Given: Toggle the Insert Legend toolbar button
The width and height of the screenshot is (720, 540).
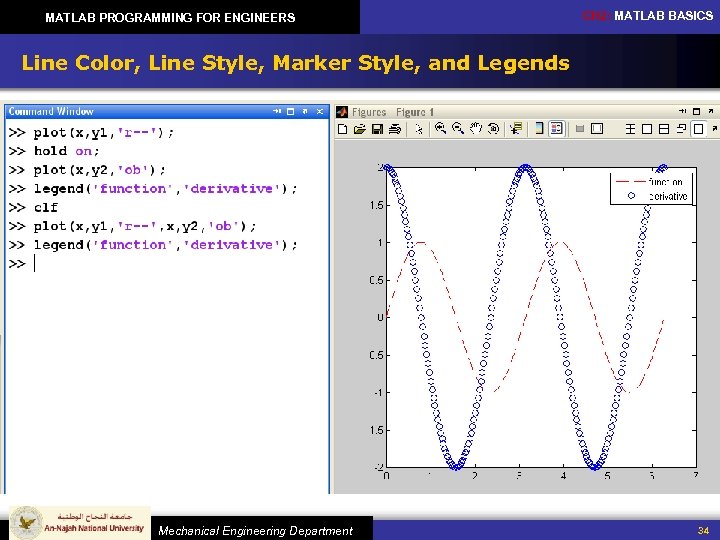Looking at the screenshot, I should pos(557,129).
